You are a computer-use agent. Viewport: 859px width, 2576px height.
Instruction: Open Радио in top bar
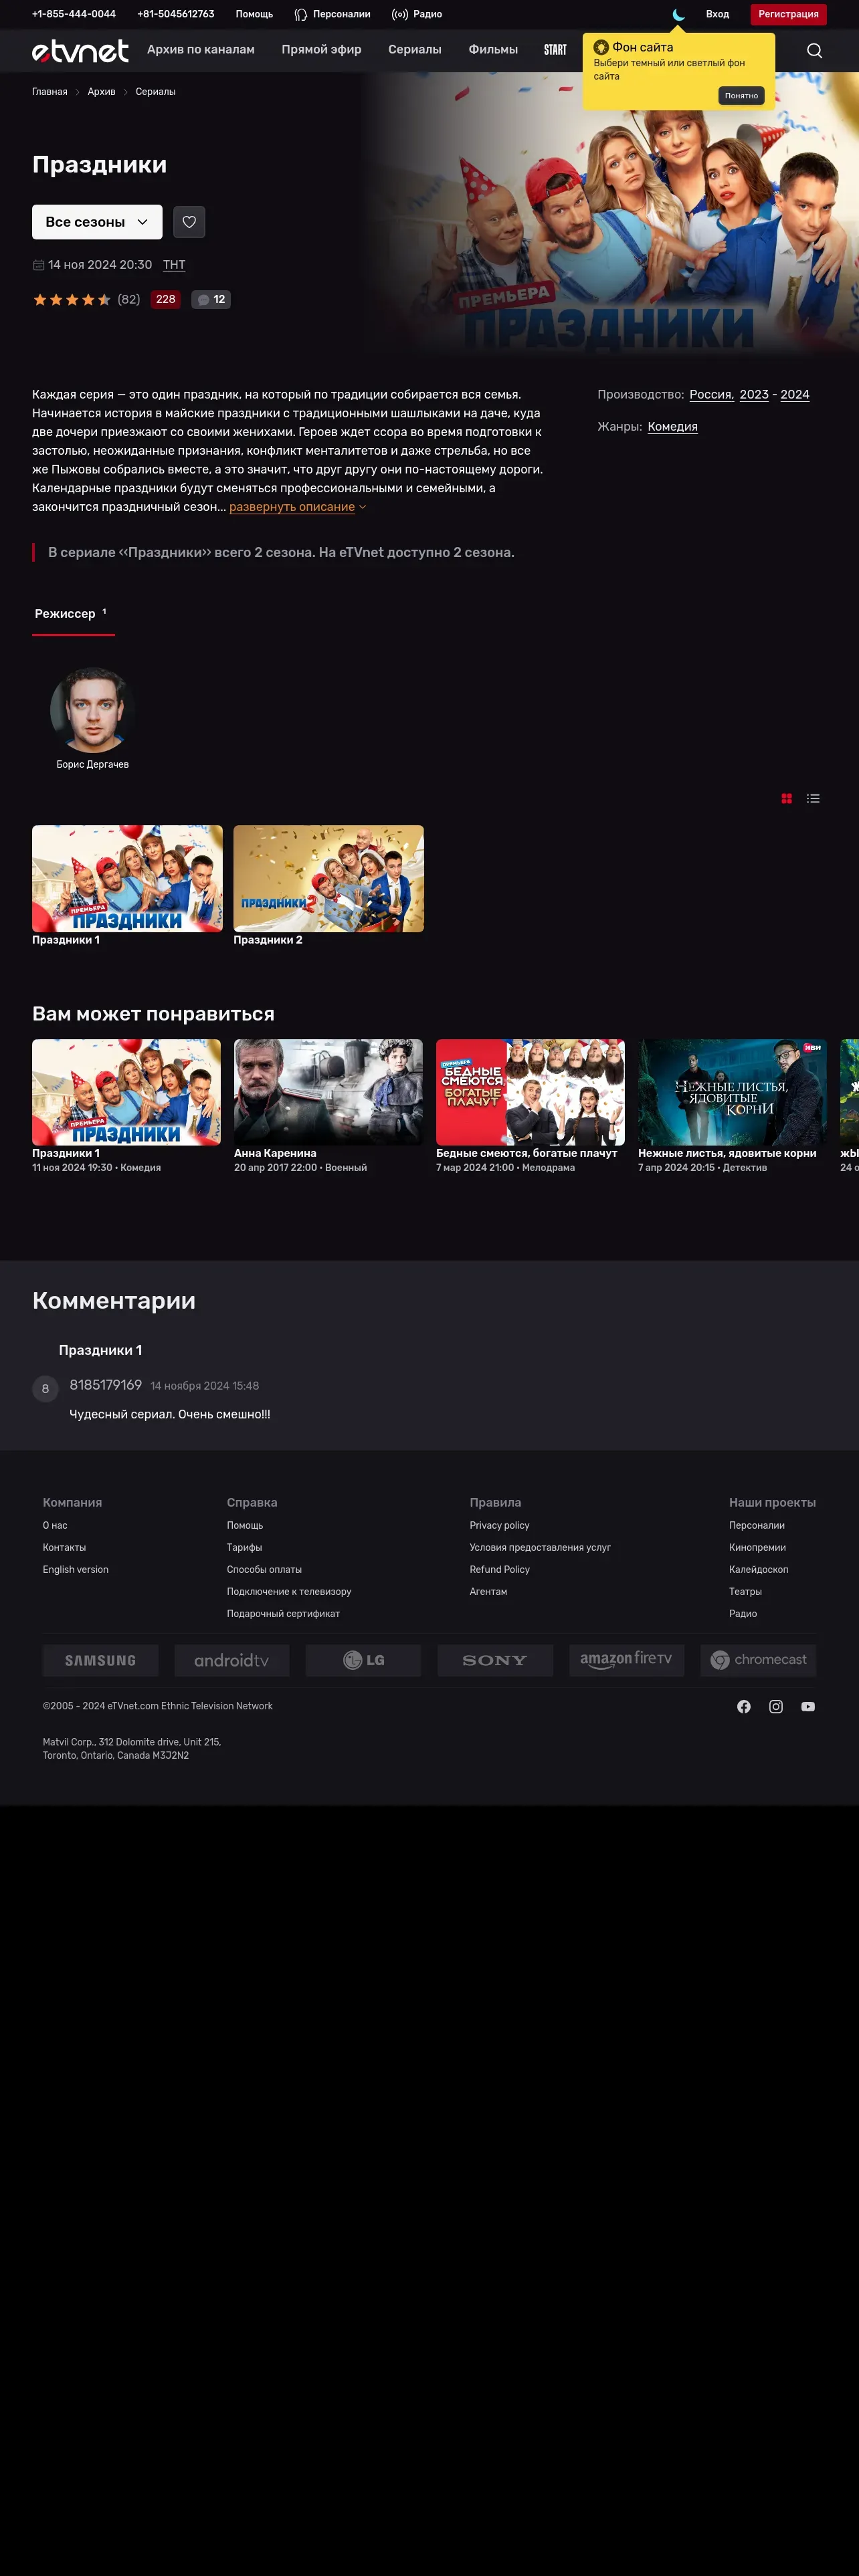(416, 14)
